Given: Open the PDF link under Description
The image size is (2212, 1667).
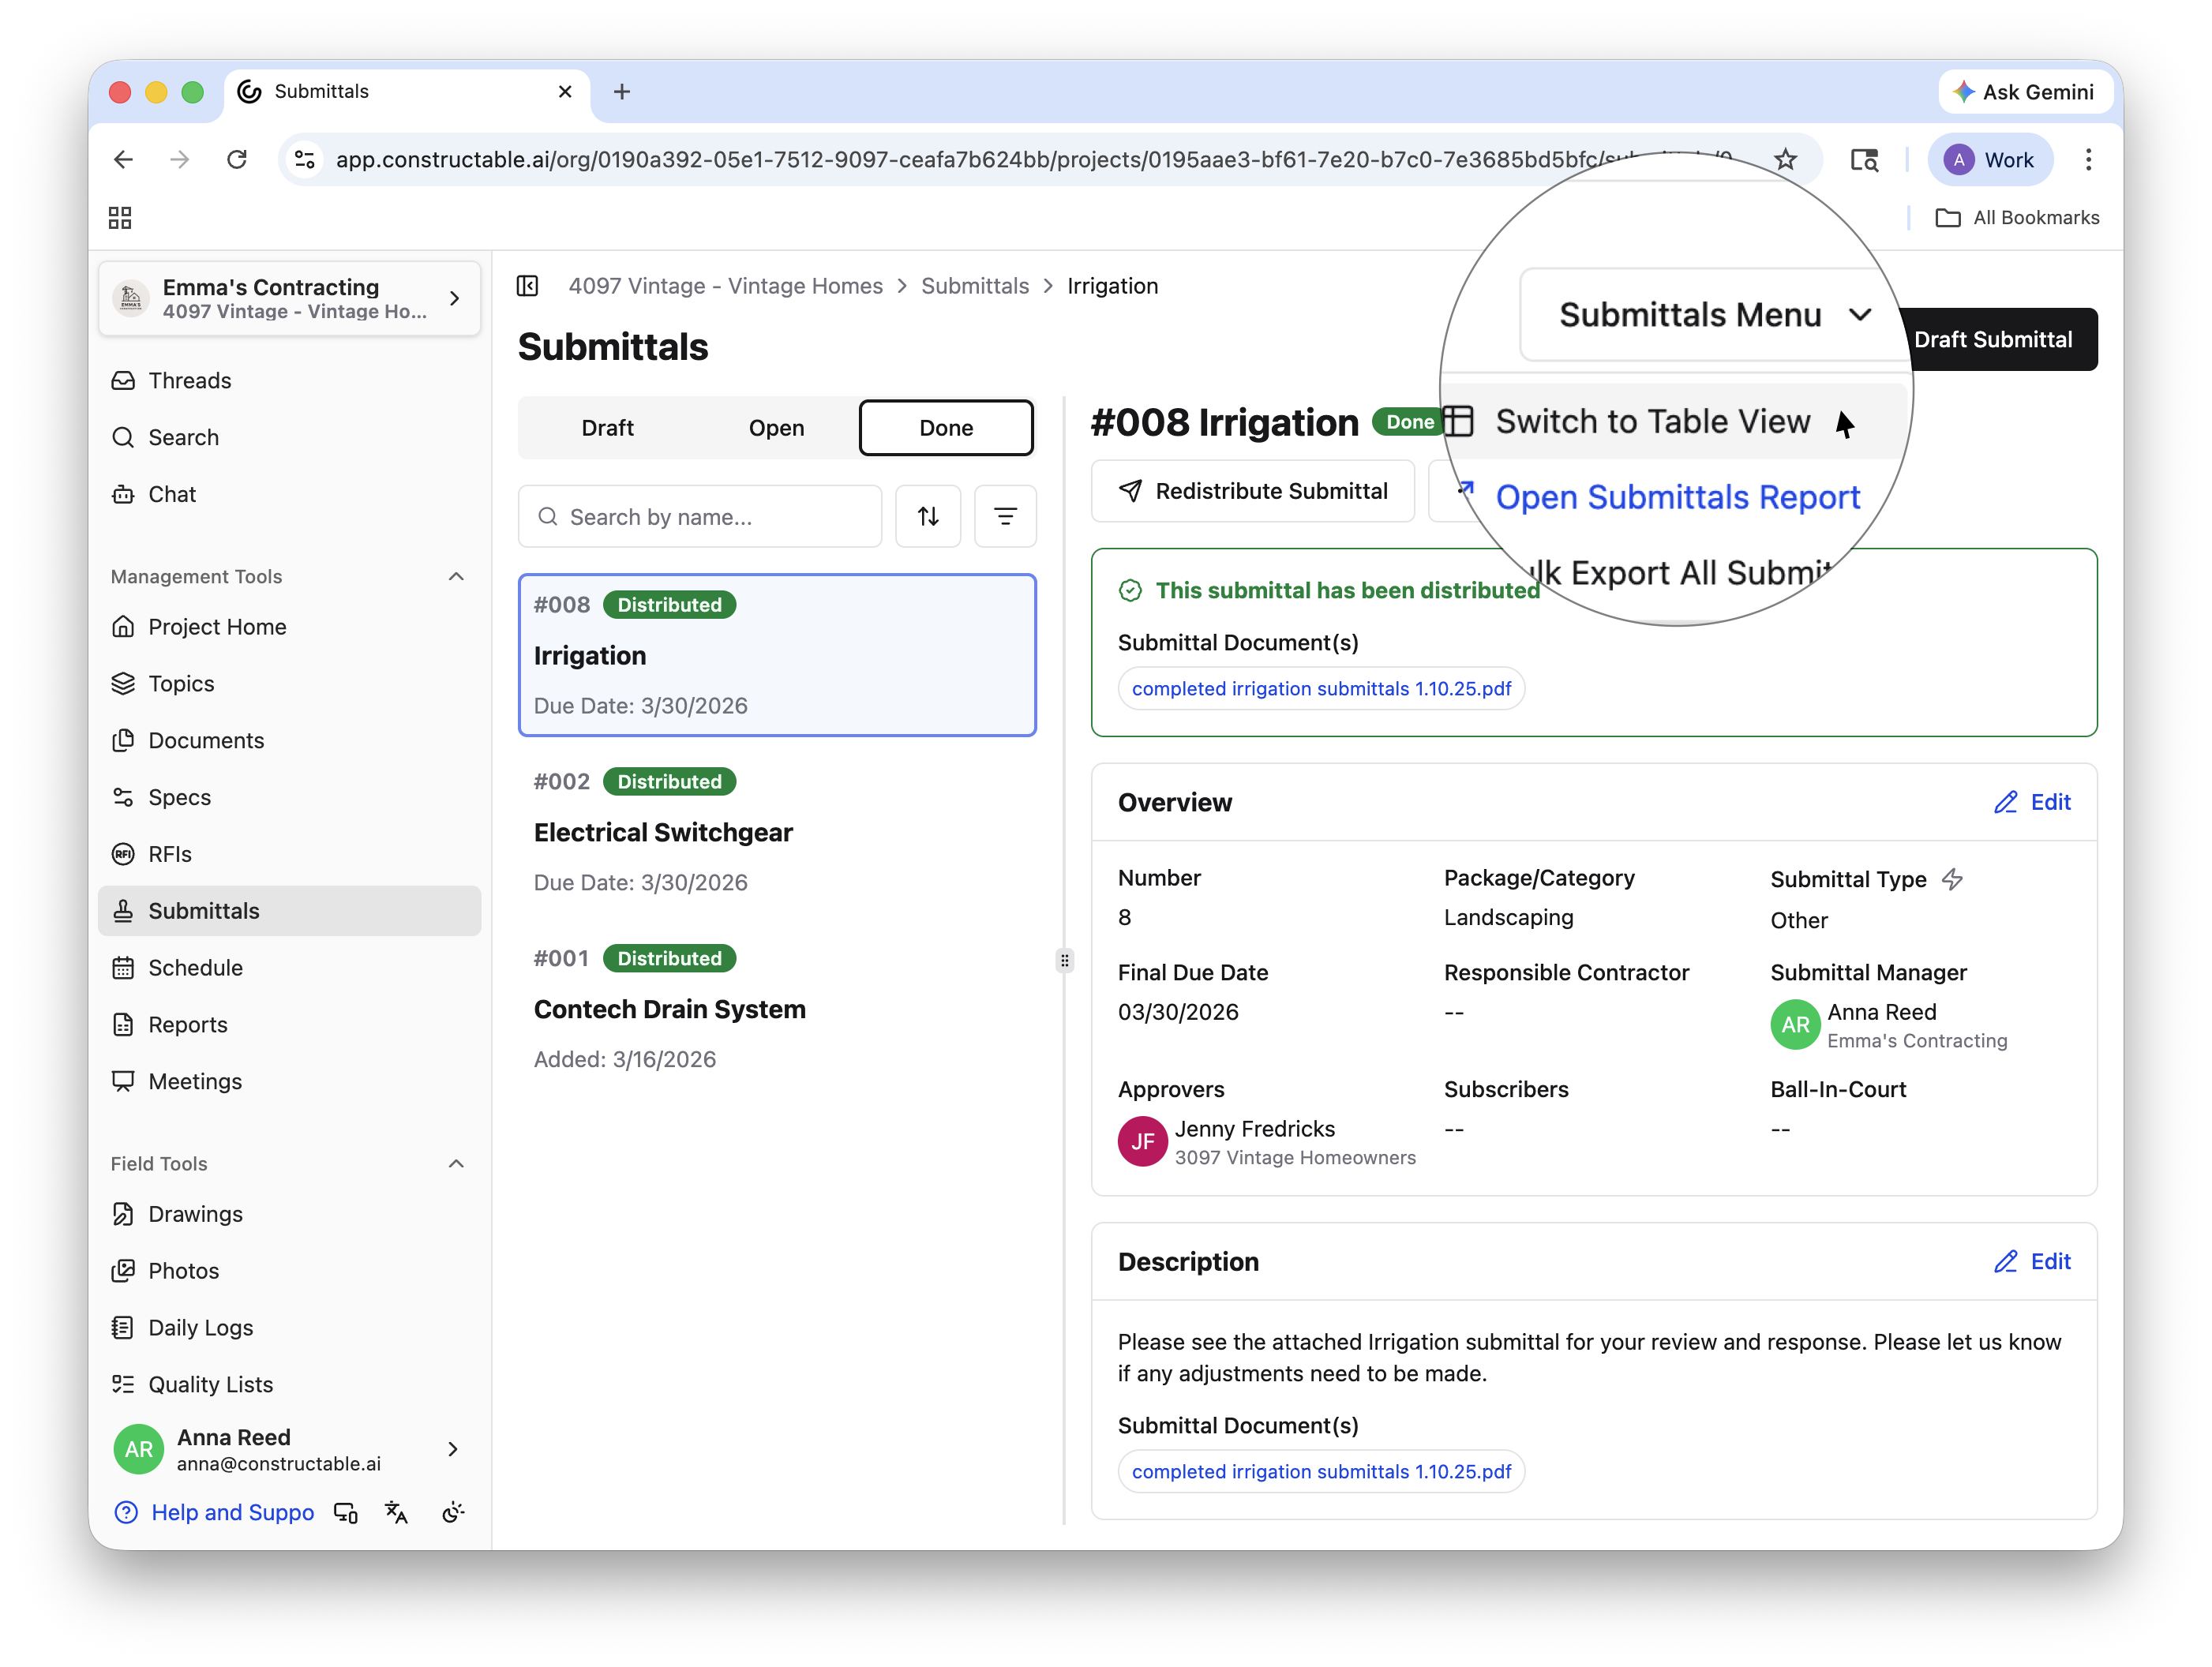Looking at the screenshot, I should (x=1321, y=1472).
